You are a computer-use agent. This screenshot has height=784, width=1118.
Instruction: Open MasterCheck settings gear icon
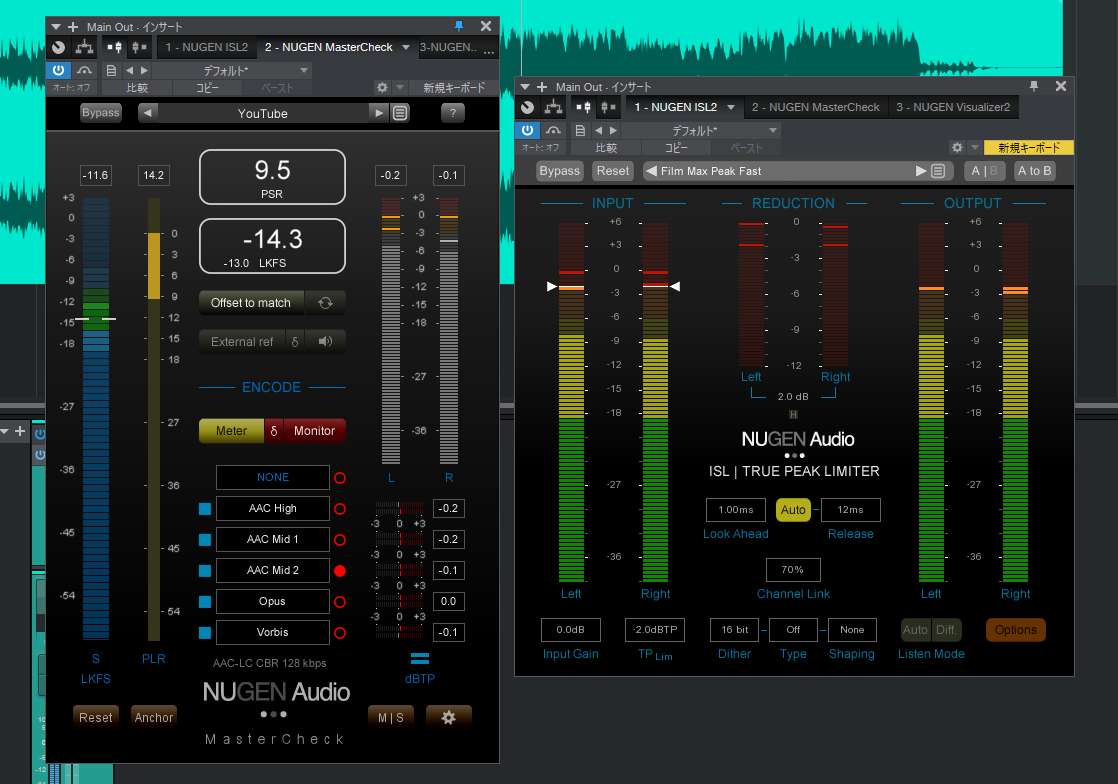pyautogui.click(x=448, y=717)
